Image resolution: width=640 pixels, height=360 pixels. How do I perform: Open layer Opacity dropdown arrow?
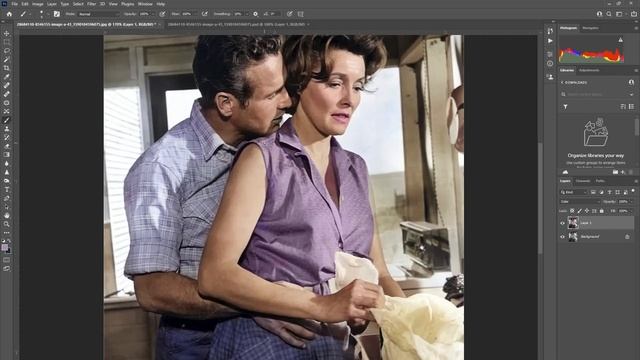tap(632, 202)
